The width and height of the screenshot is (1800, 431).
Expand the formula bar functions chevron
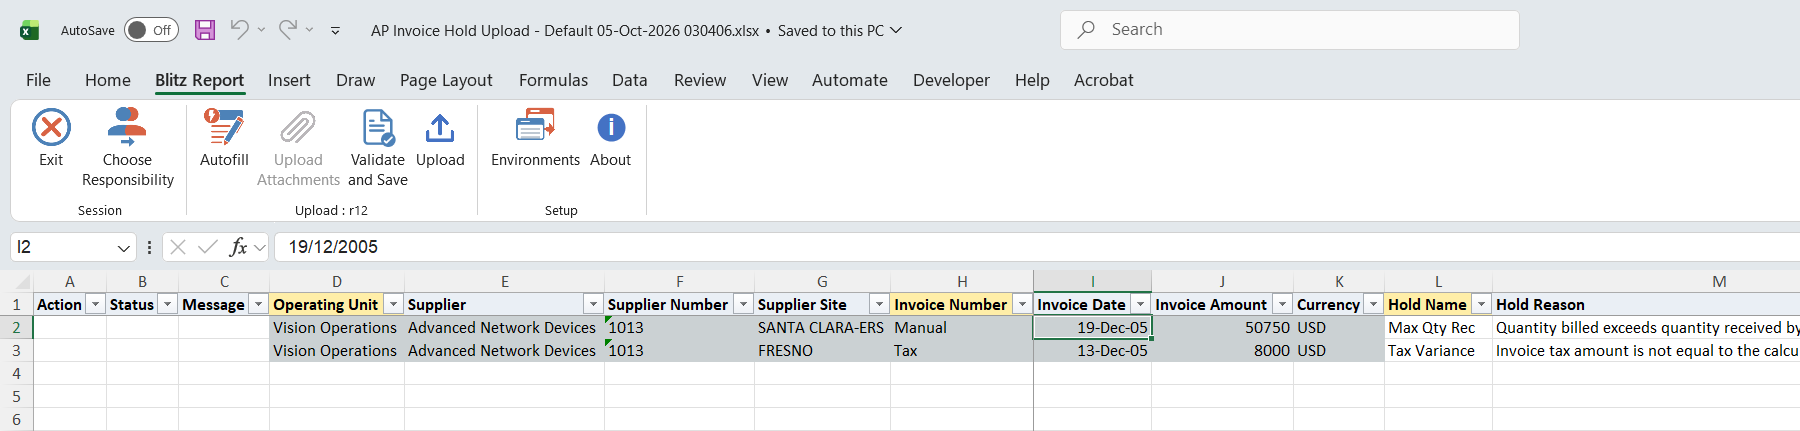(x=260, y=247)
